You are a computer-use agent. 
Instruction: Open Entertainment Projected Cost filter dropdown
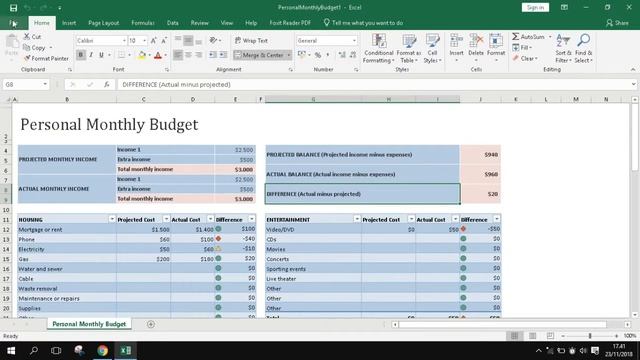pos(411,219)
